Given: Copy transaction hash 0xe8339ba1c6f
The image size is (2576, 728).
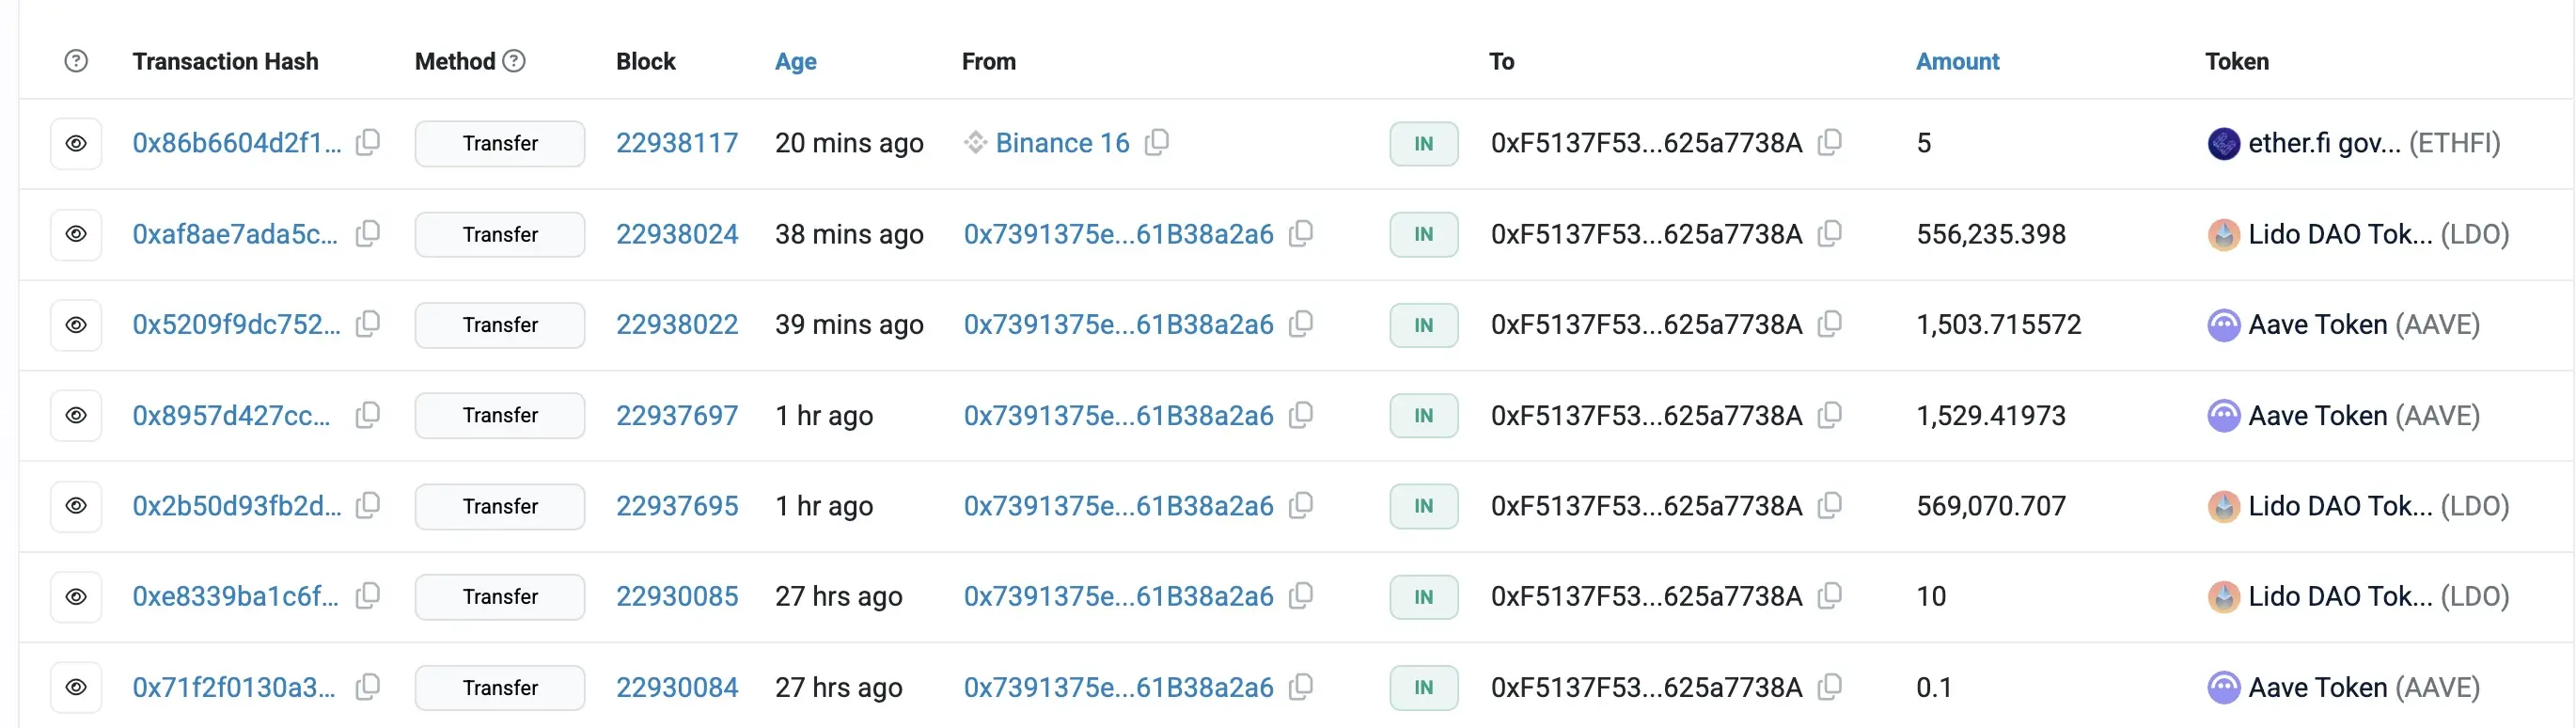Looking at the screenshot, I should coord(368,596).
